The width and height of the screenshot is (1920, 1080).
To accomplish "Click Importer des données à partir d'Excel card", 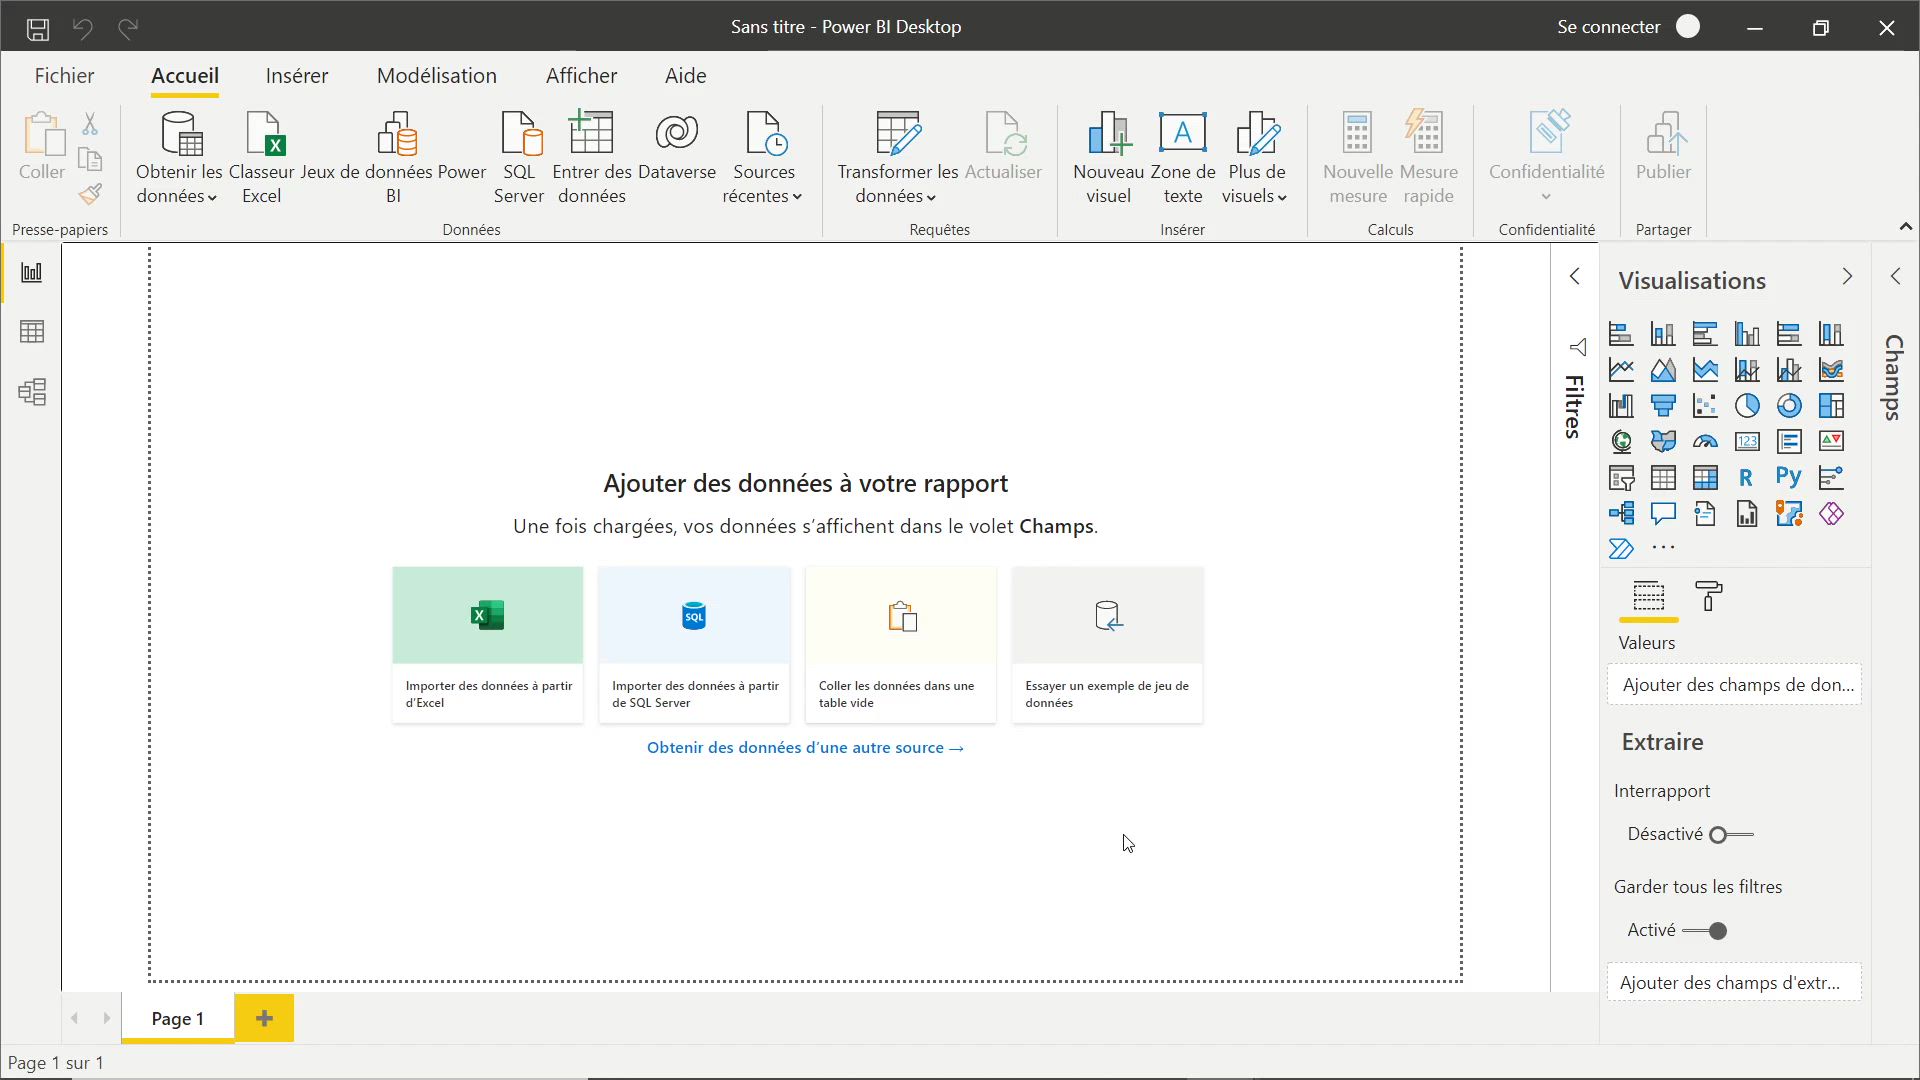I will tap(488, 645).
